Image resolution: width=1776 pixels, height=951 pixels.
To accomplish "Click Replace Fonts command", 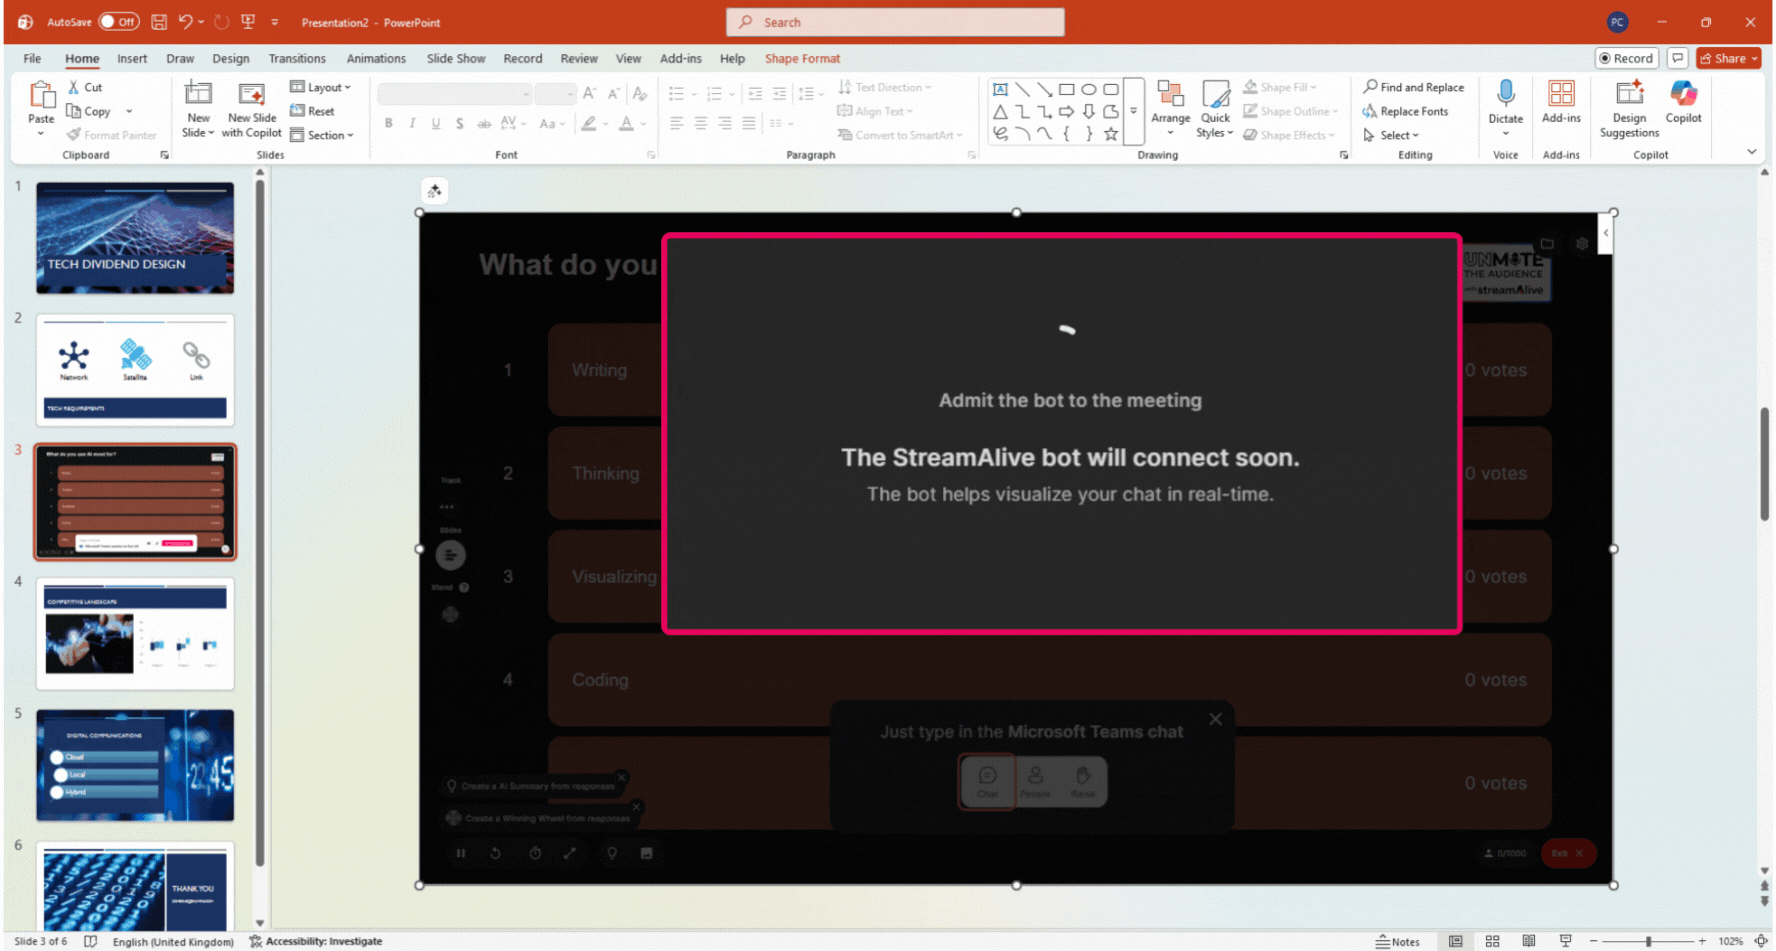I will pos(1405,111).
